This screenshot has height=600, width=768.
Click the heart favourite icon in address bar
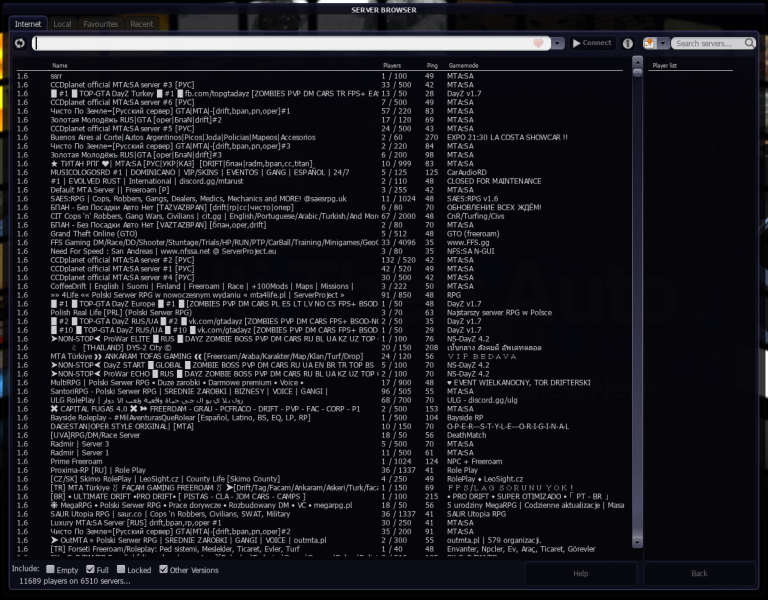click(x=539, y=43)
